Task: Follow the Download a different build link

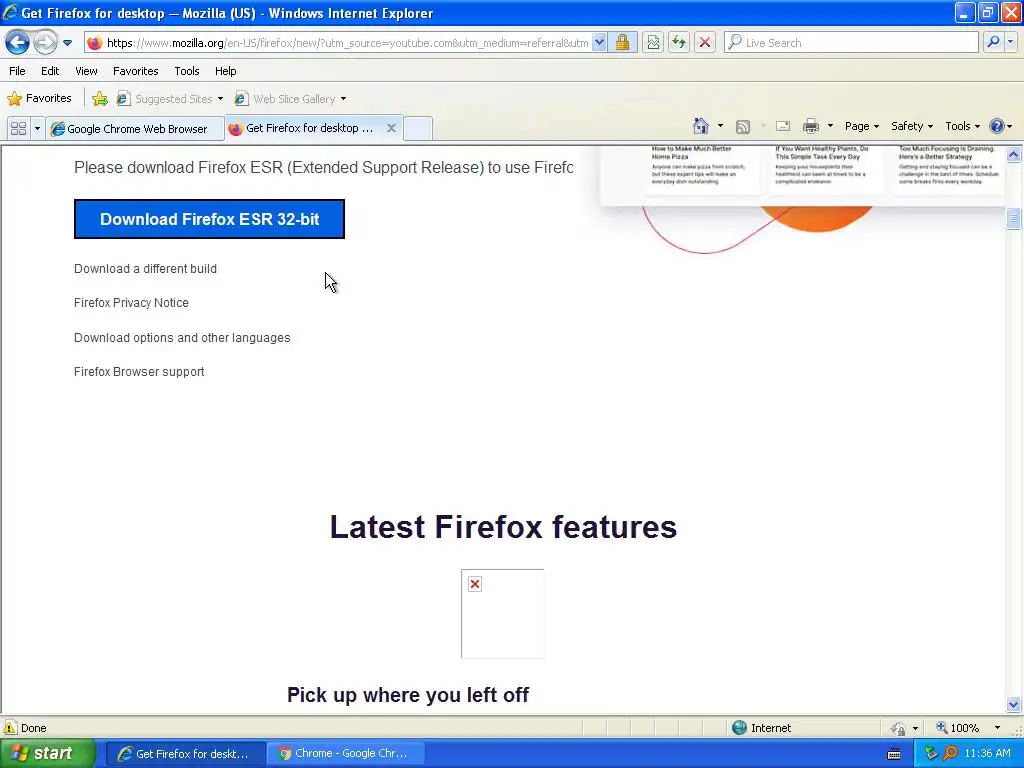Action: (x=145, y=269)
